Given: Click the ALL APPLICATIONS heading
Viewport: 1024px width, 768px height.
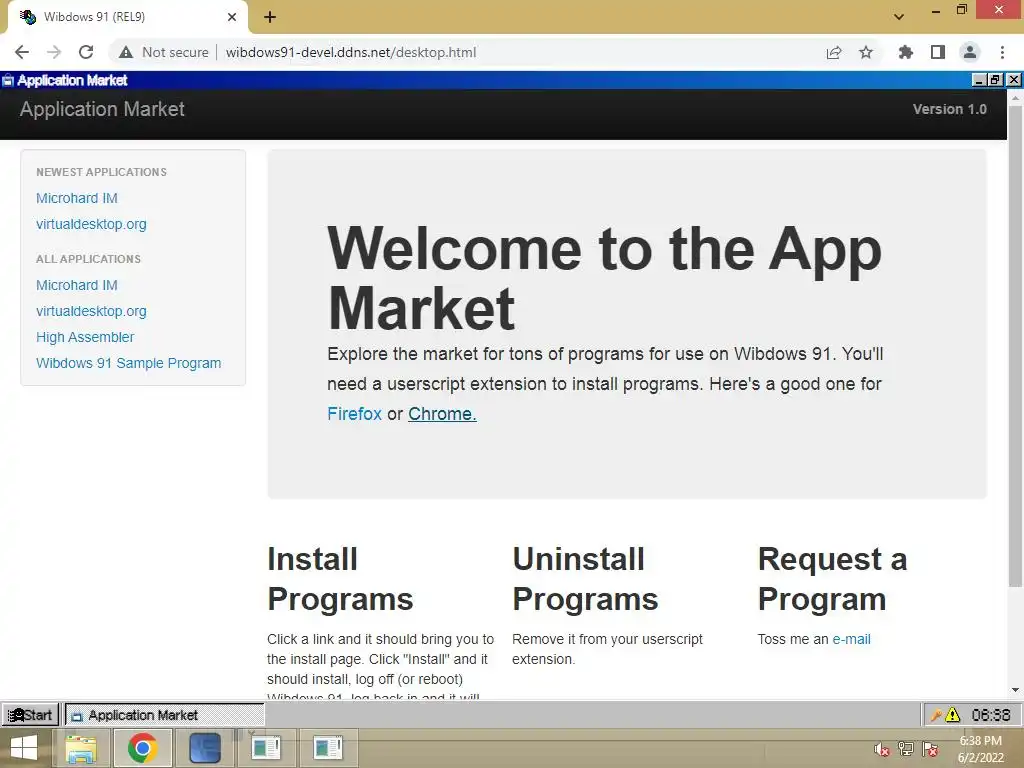Looking at the screenshot, I should pos(88,259).
